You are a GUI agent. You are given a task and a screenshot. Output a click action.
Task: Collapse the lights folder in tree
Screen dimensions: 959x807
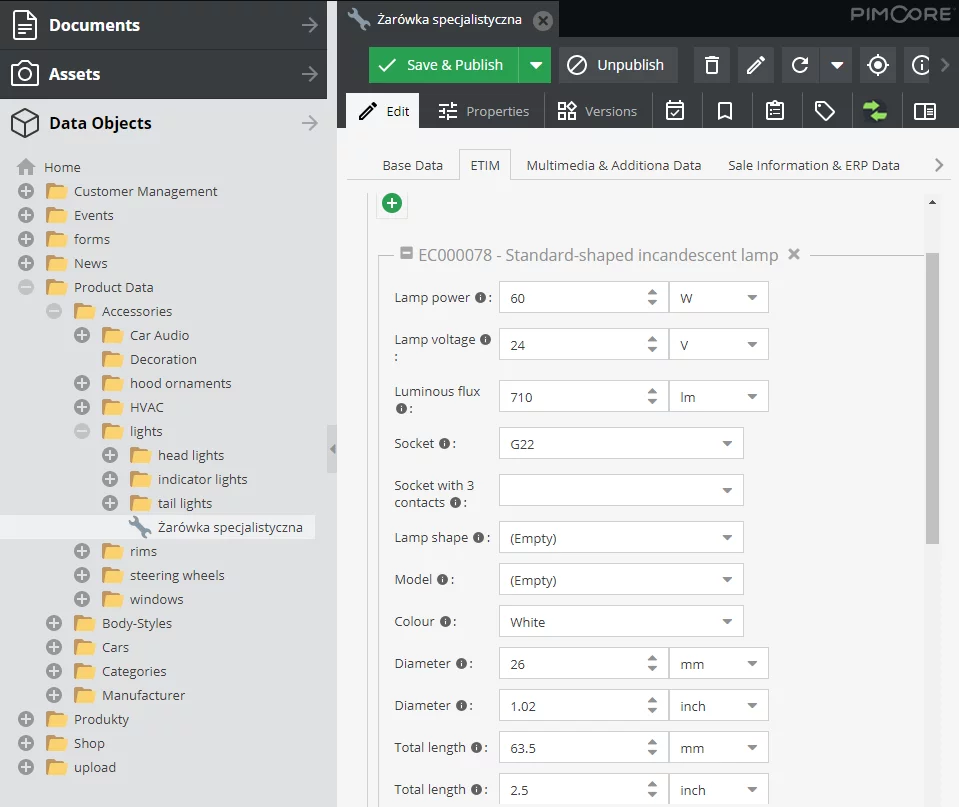pos(82,431)
